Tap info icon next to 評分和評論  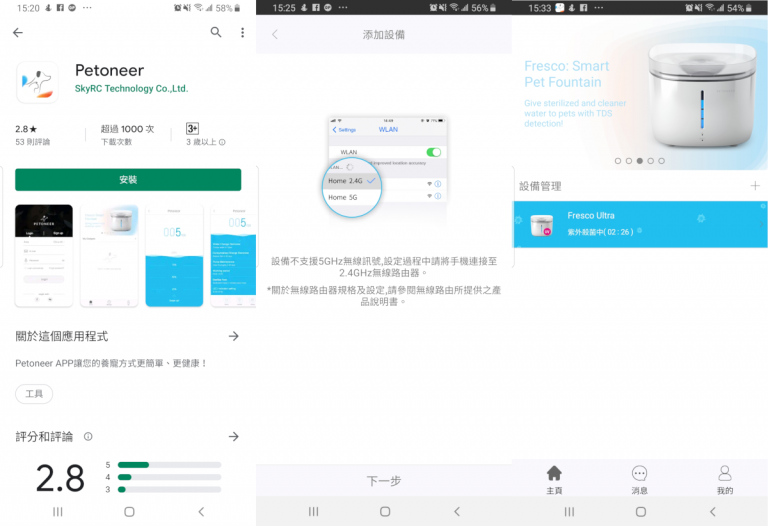[x=88, y=436]
